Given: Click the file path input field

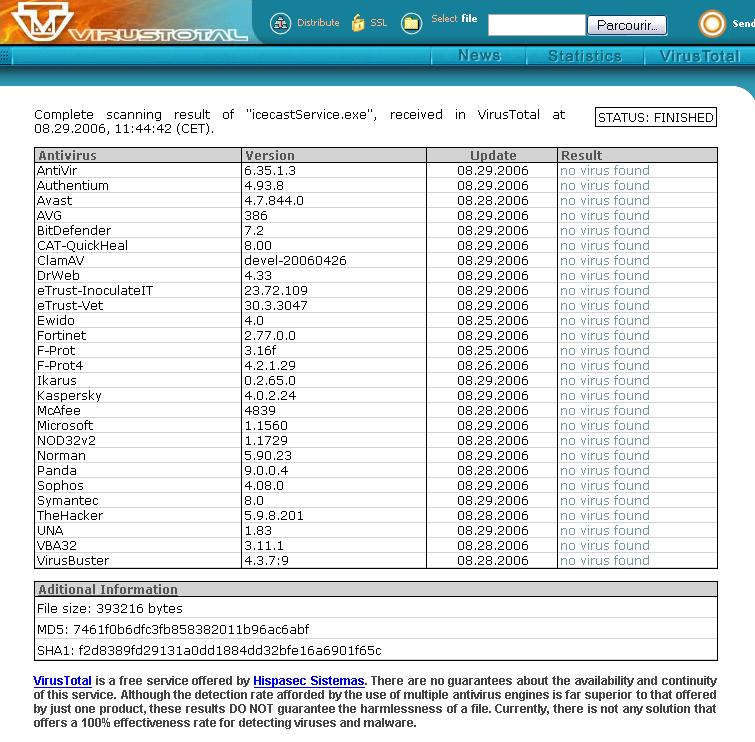Looking at the screenshot, I should (x=537, y=25).
